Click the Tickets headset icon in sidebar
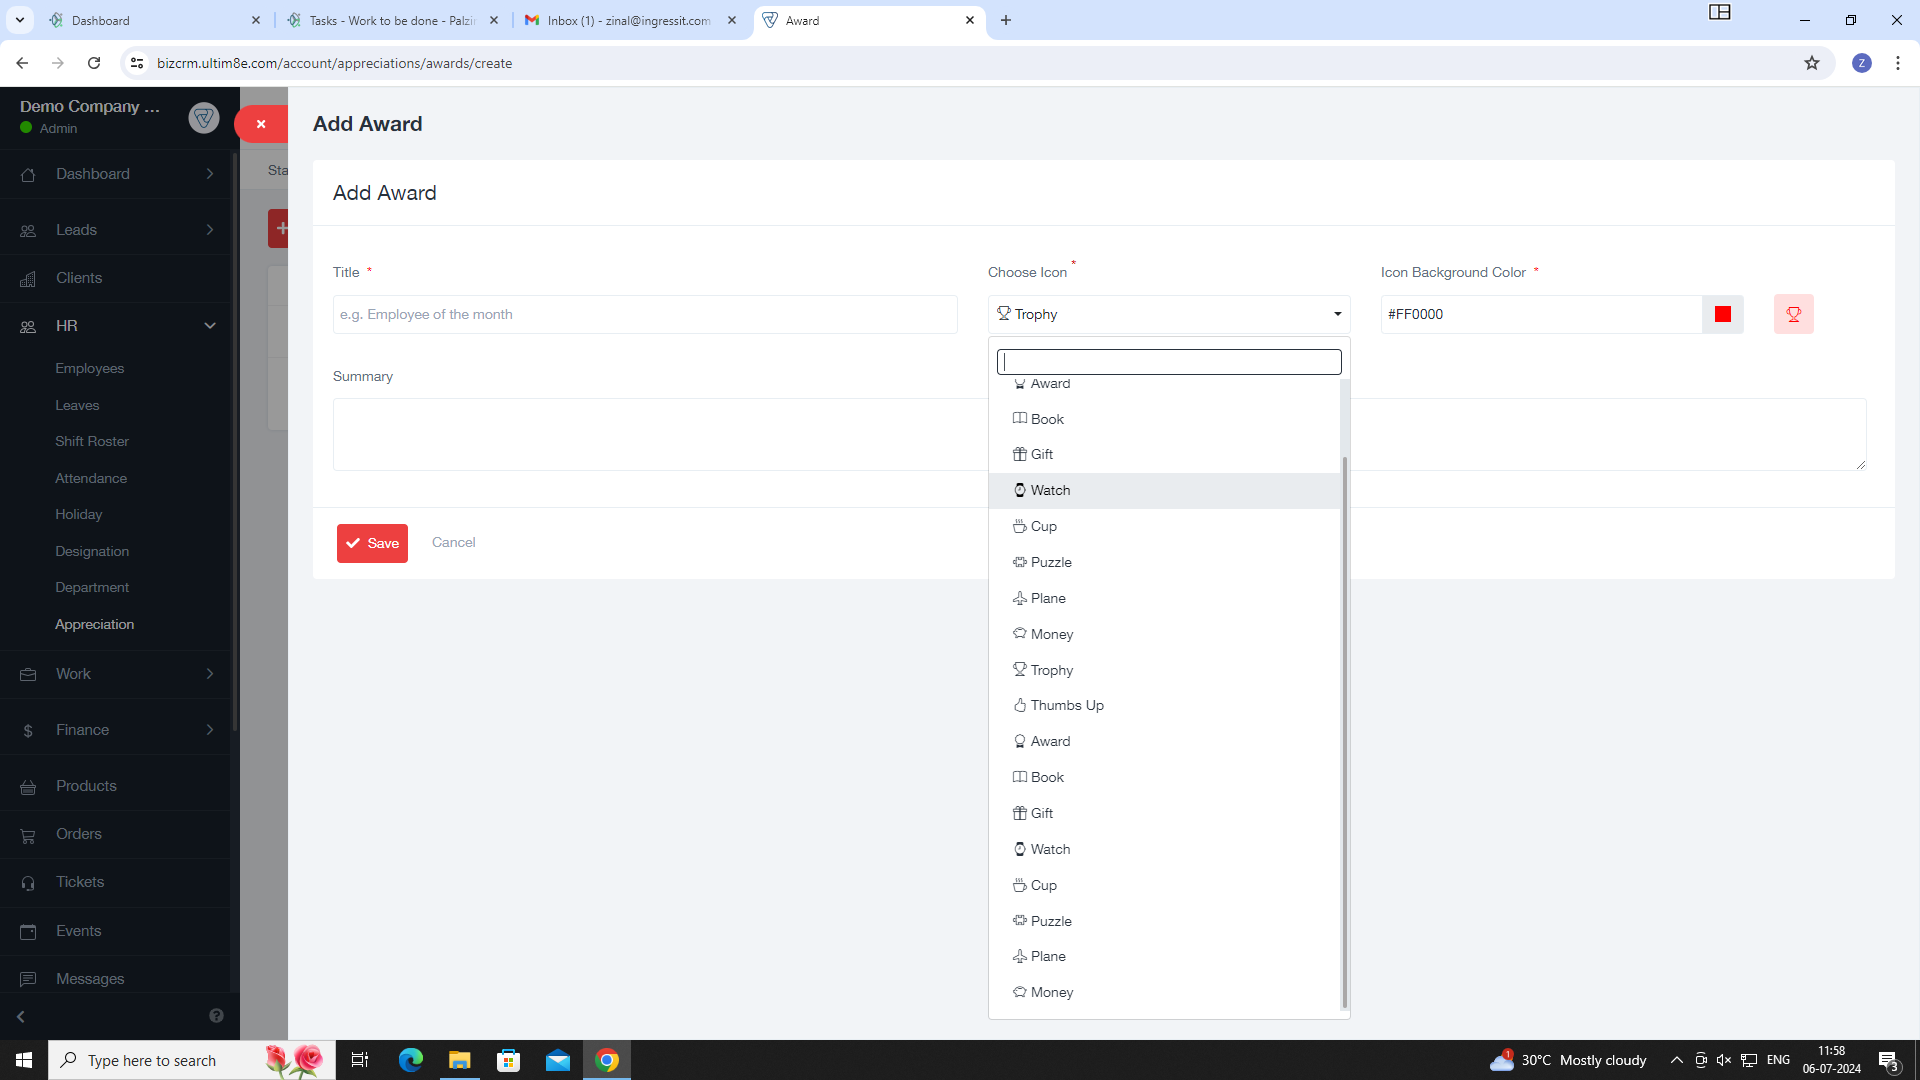Screen dimensions: 1920x1080 click(x=28, y=882)
